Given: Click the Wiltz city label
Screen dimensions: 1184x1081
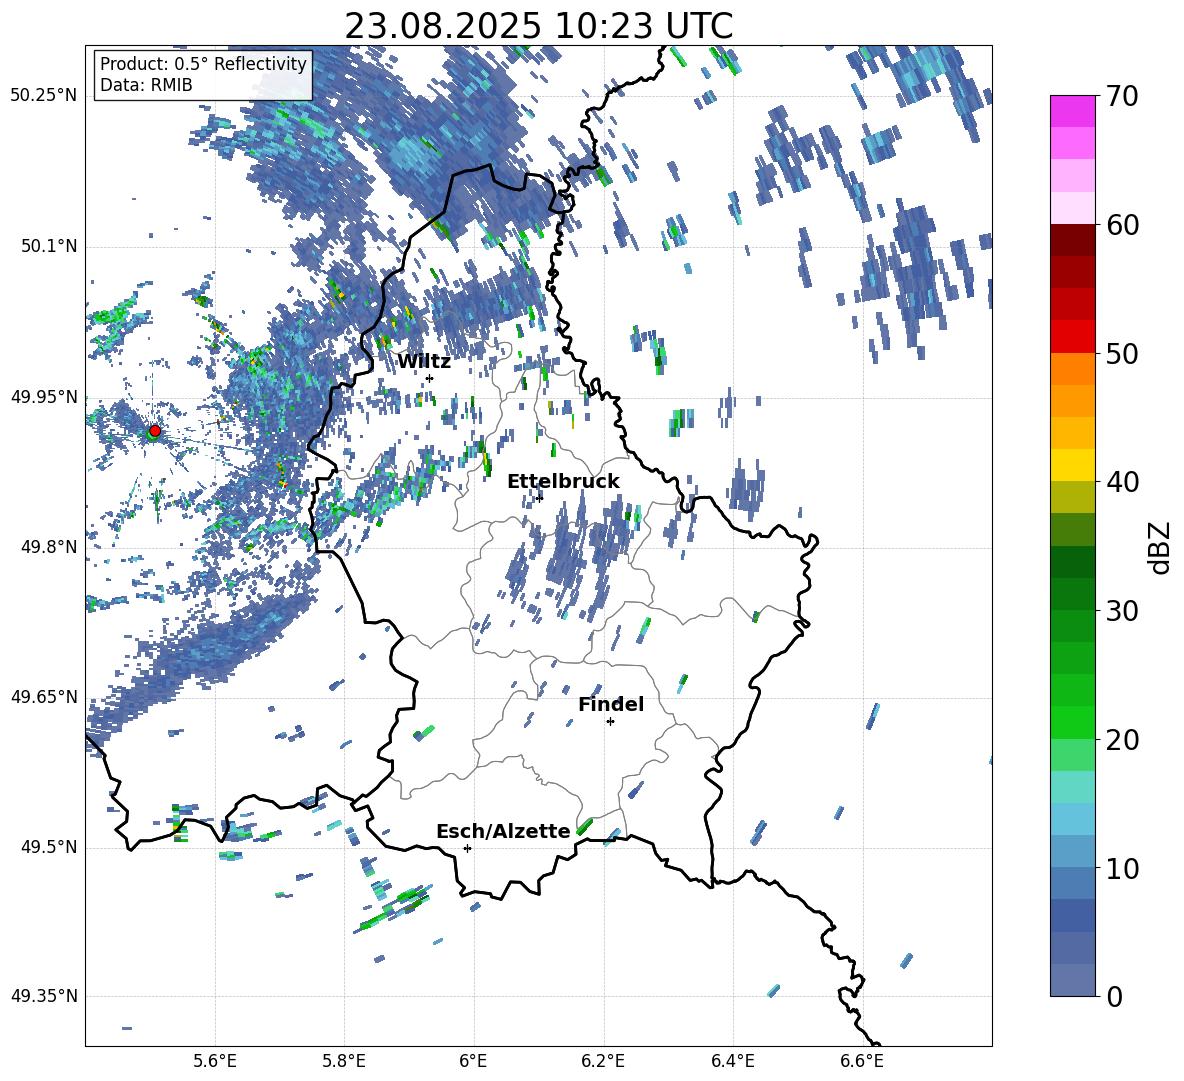Looking at the screenshot, I should [x=424, y=362].
